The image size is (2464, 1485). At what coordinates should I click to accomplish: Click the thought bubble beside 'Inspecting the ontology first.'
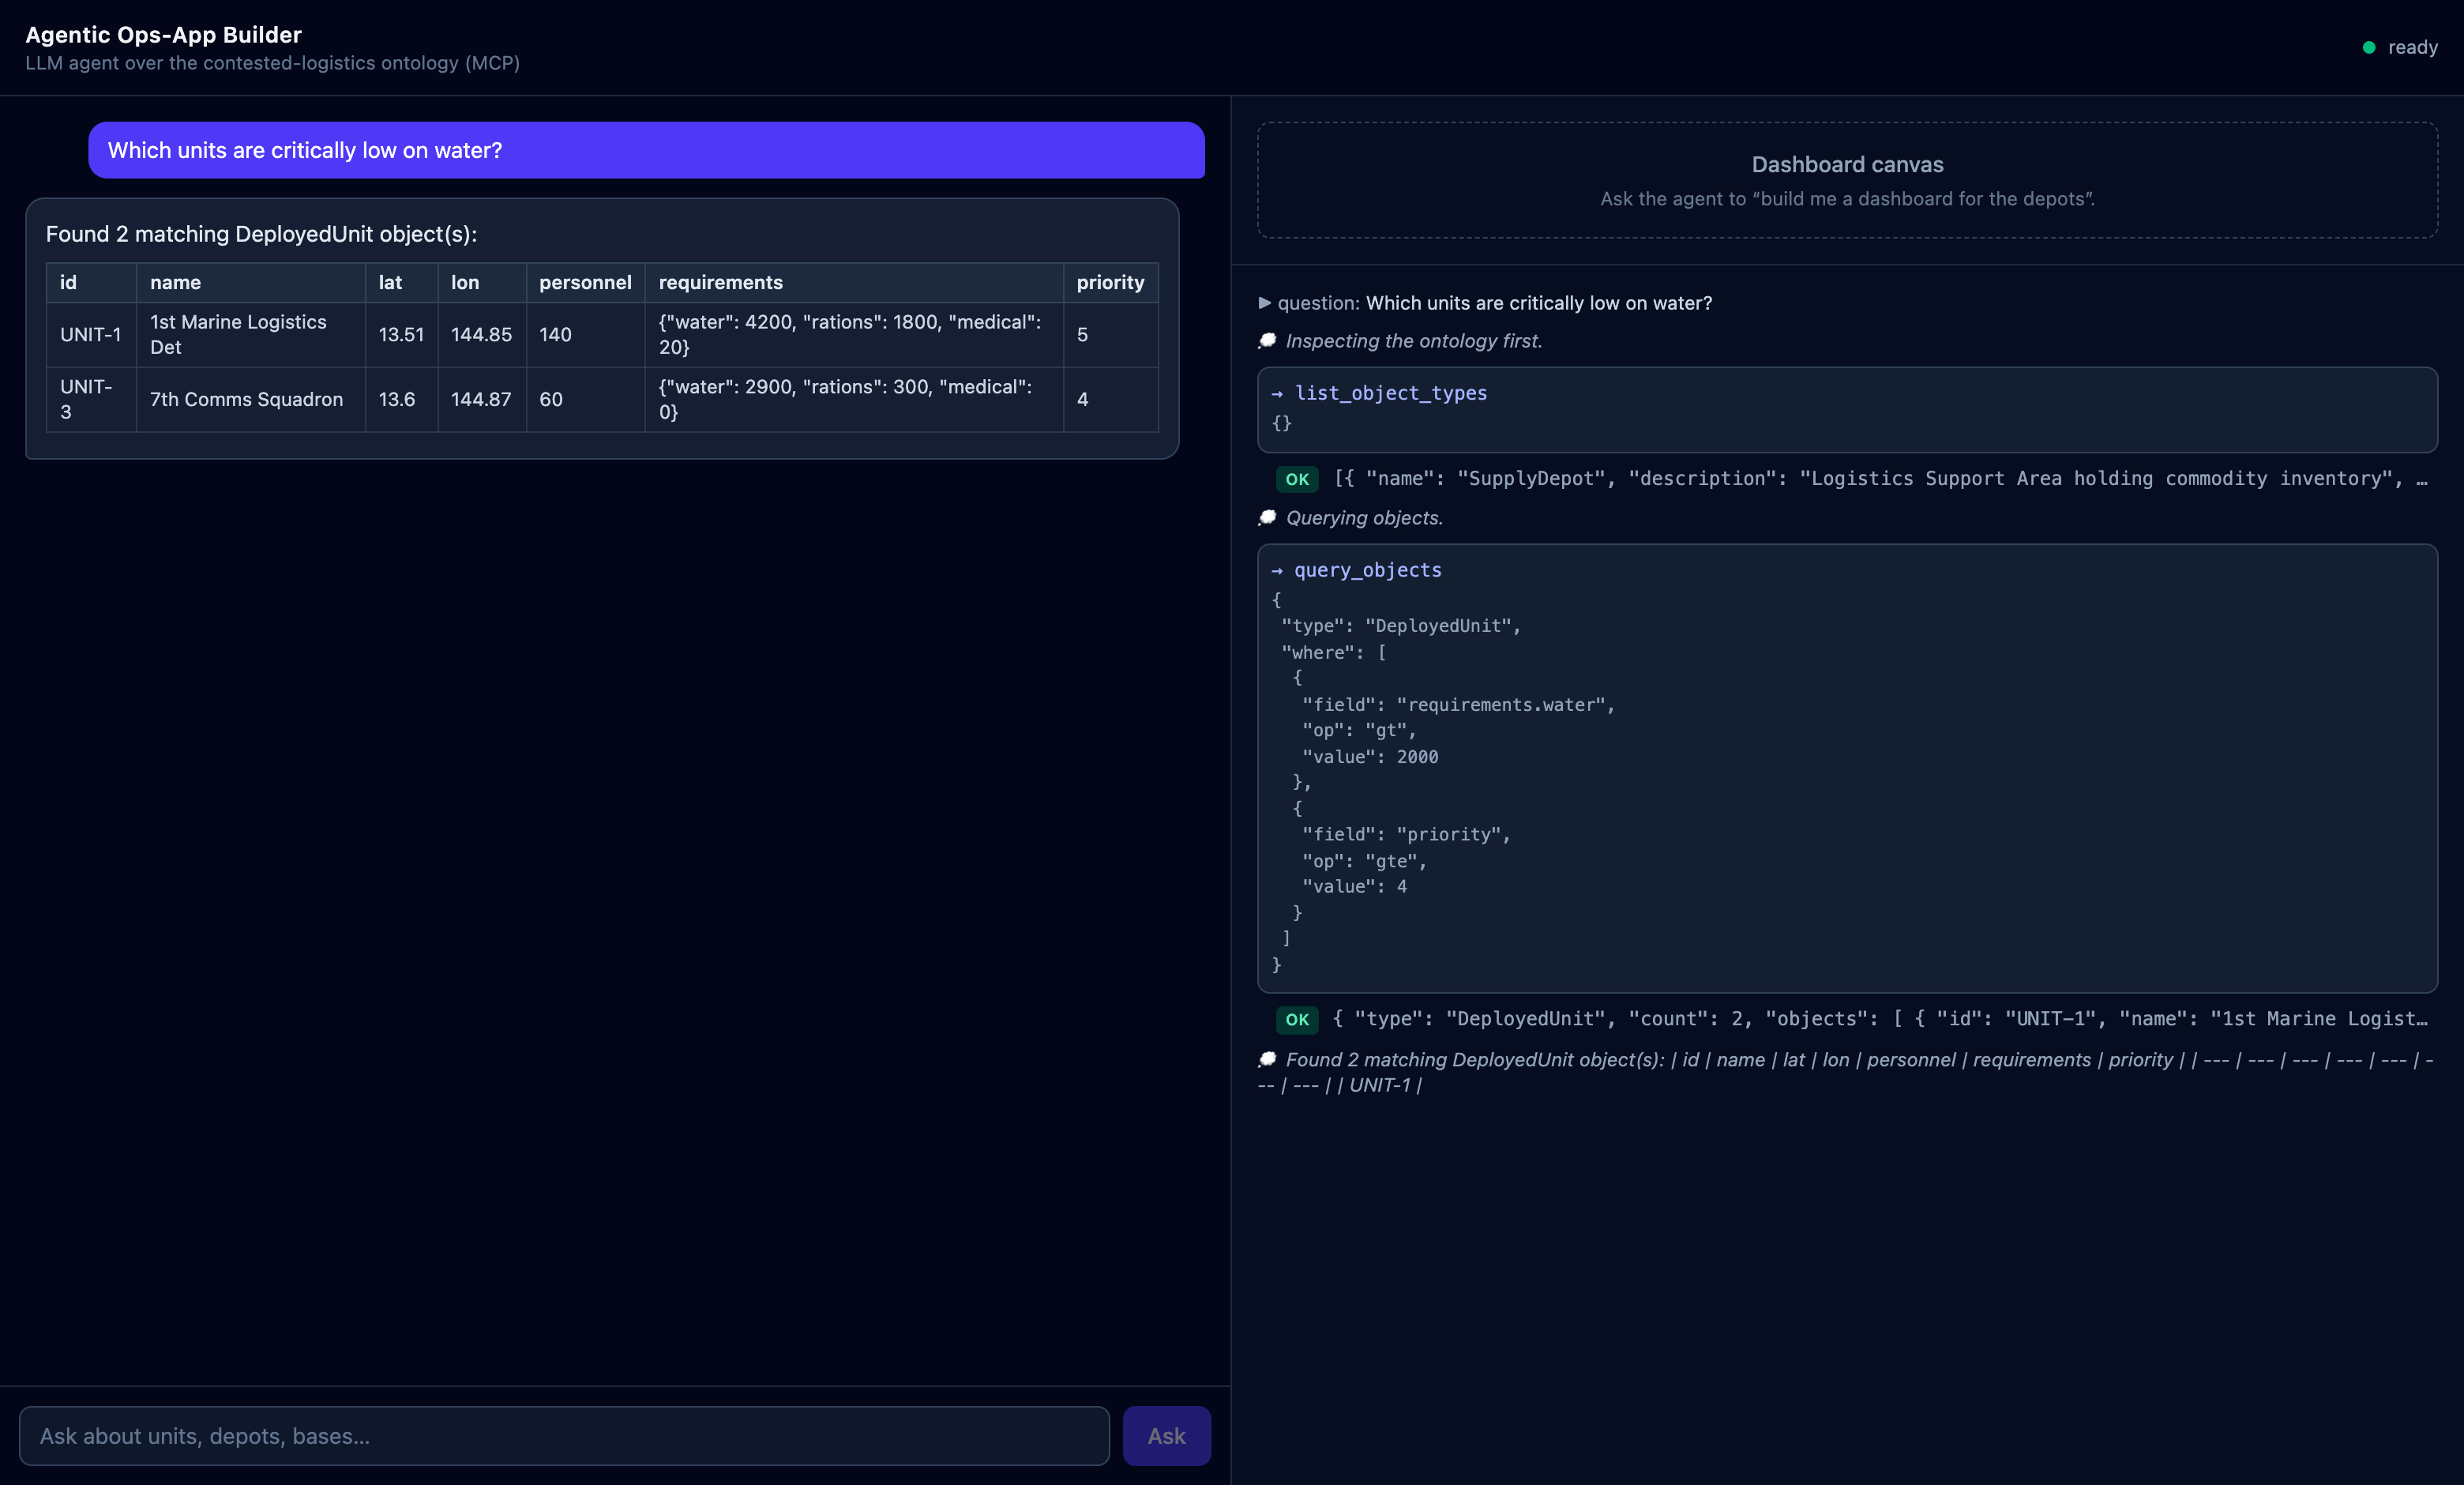coord(1268,341)
